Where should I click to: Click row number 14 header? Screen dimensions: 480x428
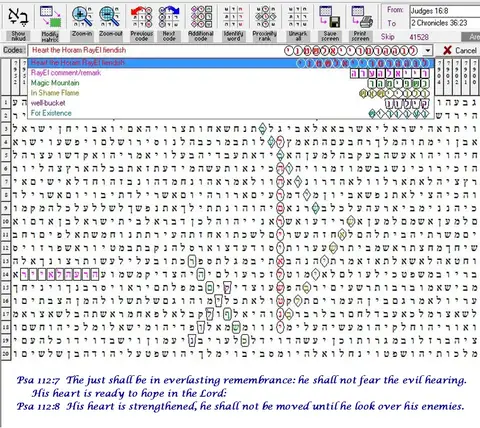[x=6, y=274]
